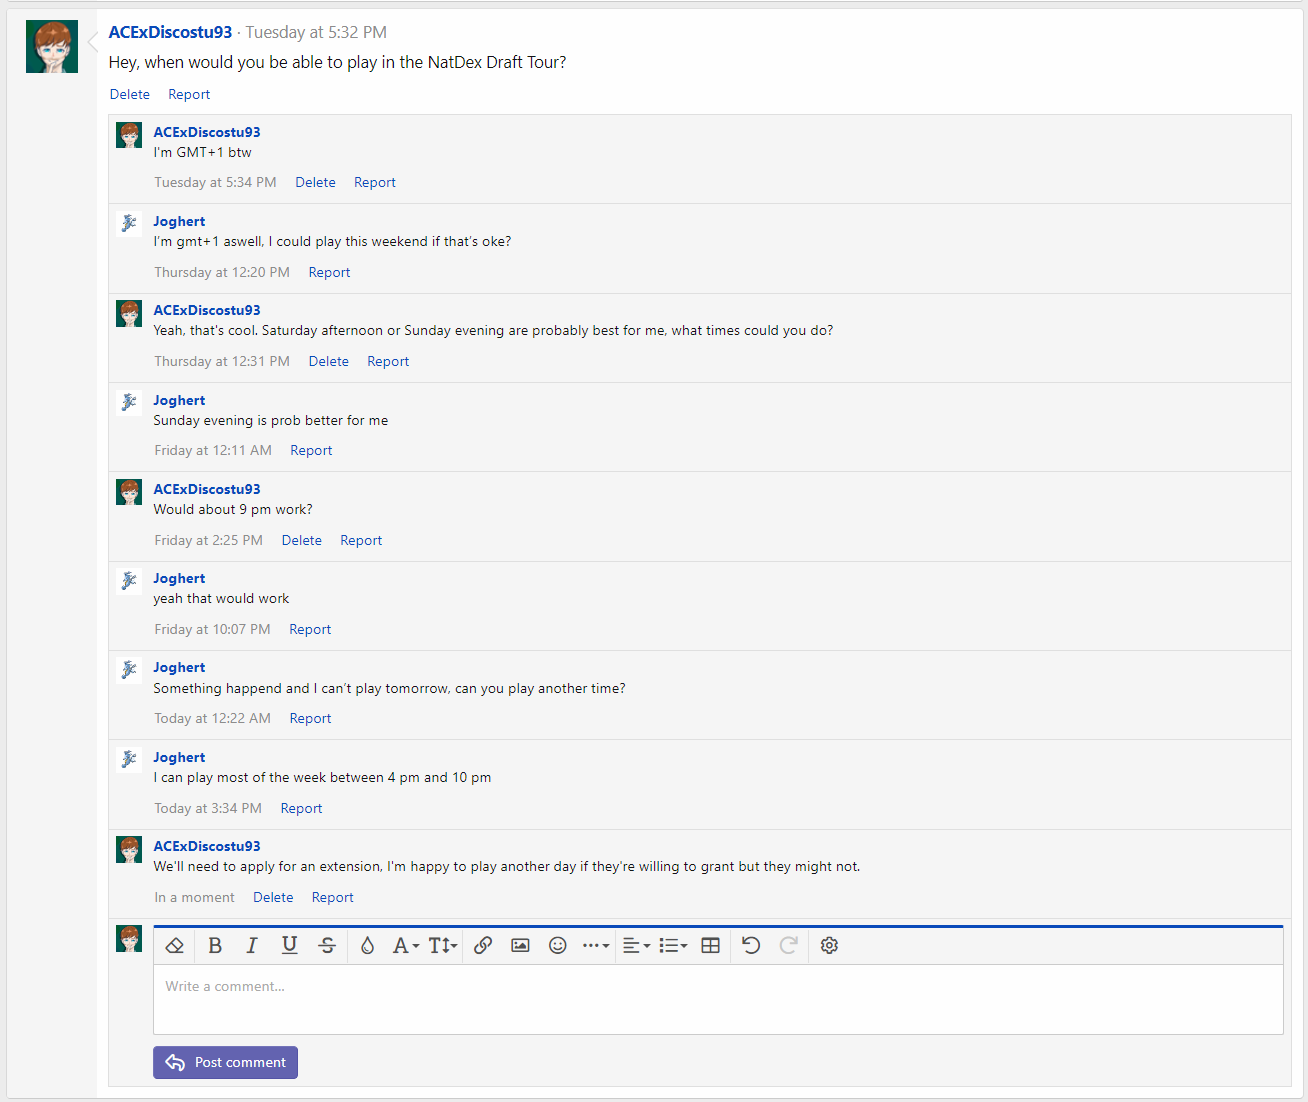
Task: Report the "Sunday evening is prob better" comment
Action: tap(311, 451)
